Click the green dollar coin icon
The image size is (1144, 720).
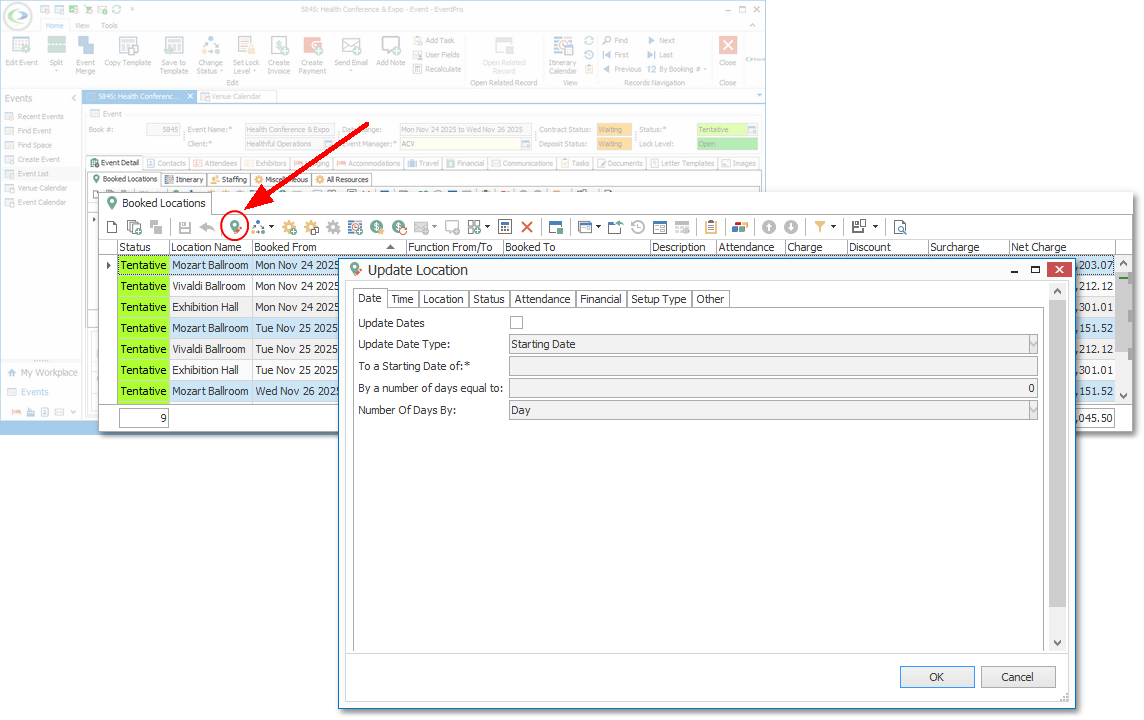[377, 227]
